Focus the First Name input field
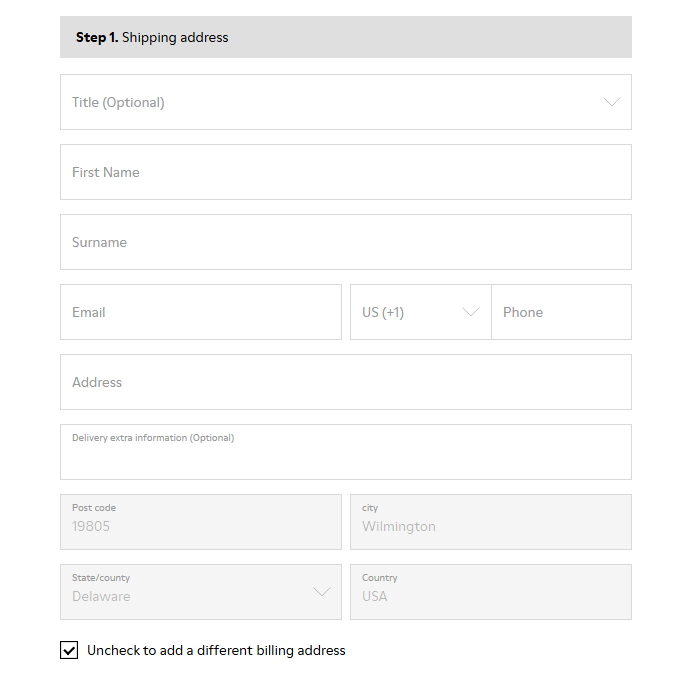This screenshot has height=678, width=676. click(345, 172)
